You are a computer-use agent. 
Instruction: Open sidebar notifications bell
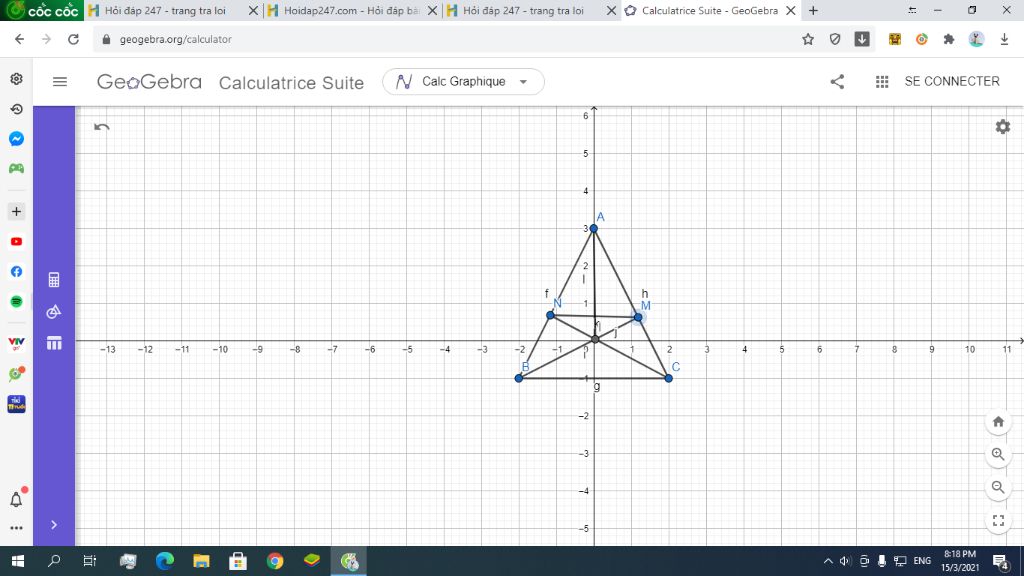pyautogui.click(x=16, y=500)
